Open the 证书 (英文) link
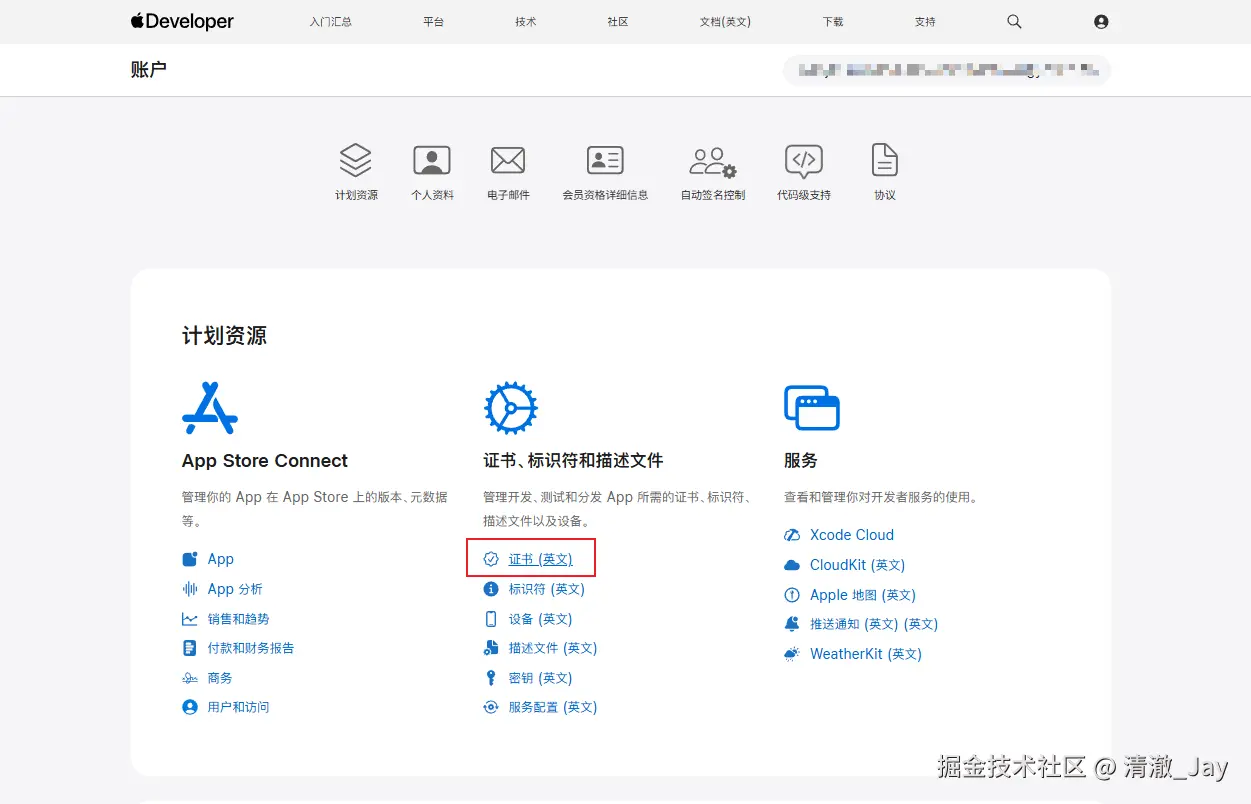 541,559
